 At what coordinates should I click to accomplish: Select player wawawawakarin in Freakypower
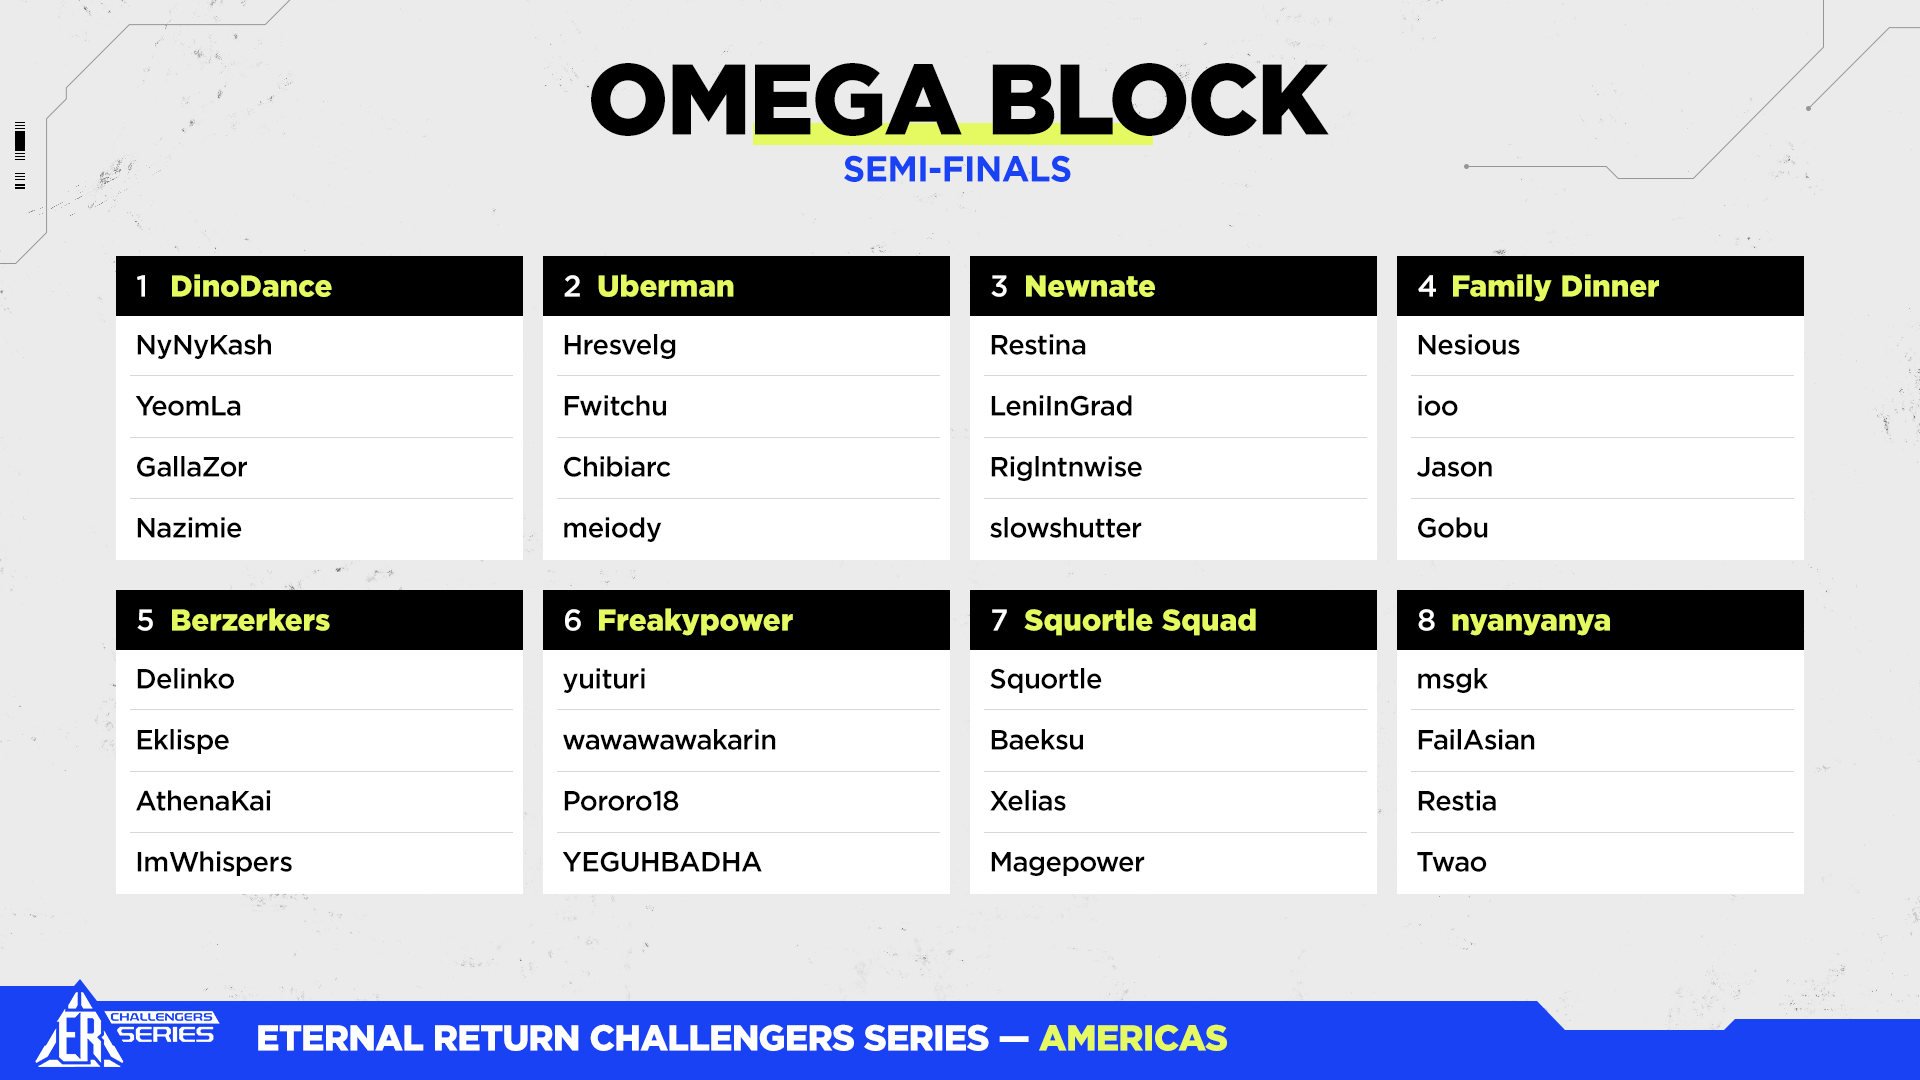coord(669,740)
